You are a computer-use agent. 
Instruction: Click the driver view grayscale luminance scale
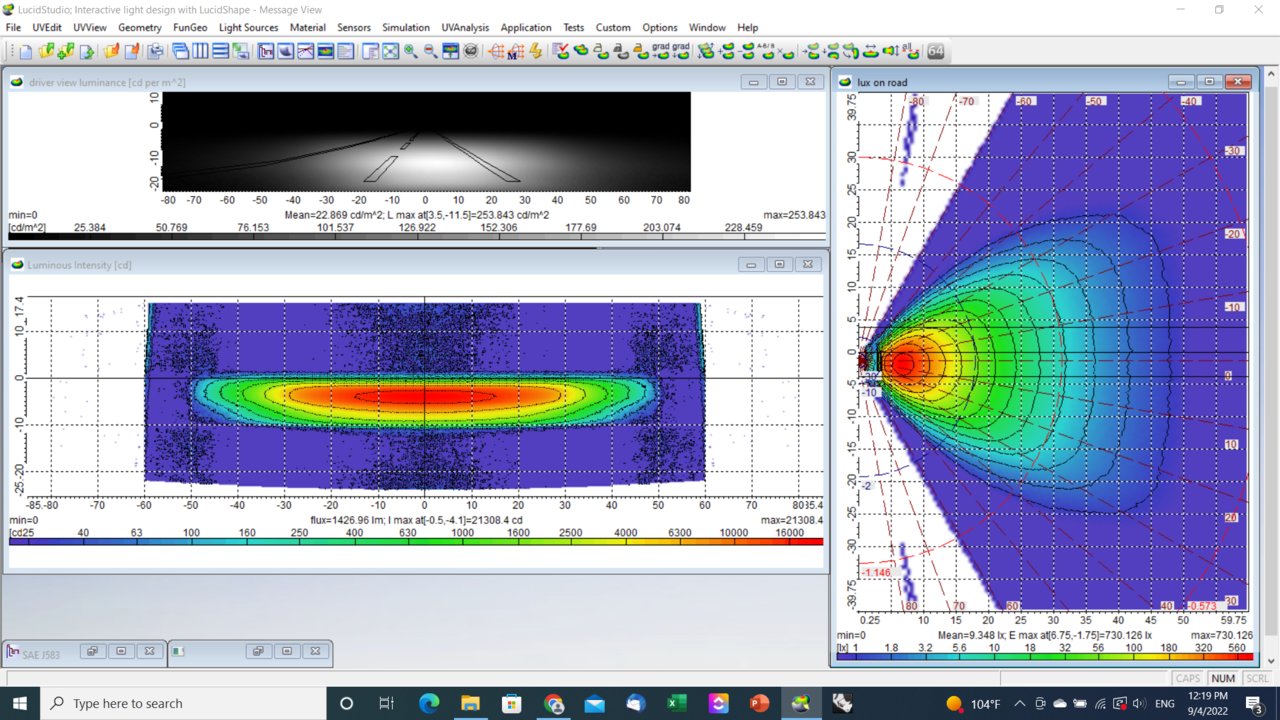tap(415, 236)
